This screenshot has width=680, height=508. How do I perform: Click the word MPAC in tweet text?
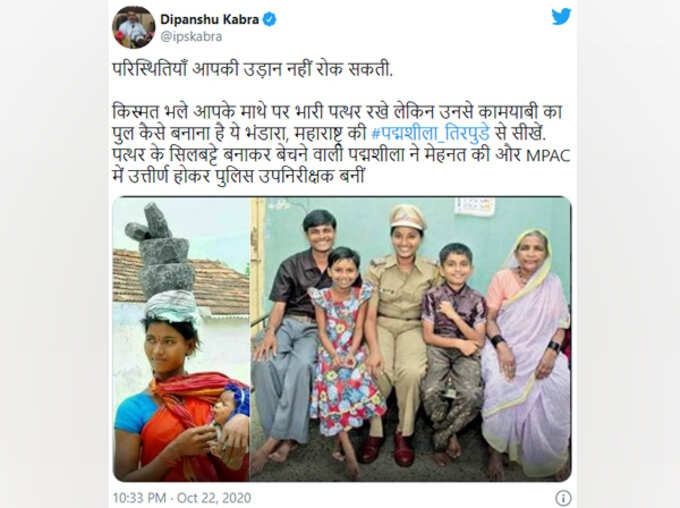(548, 156)
